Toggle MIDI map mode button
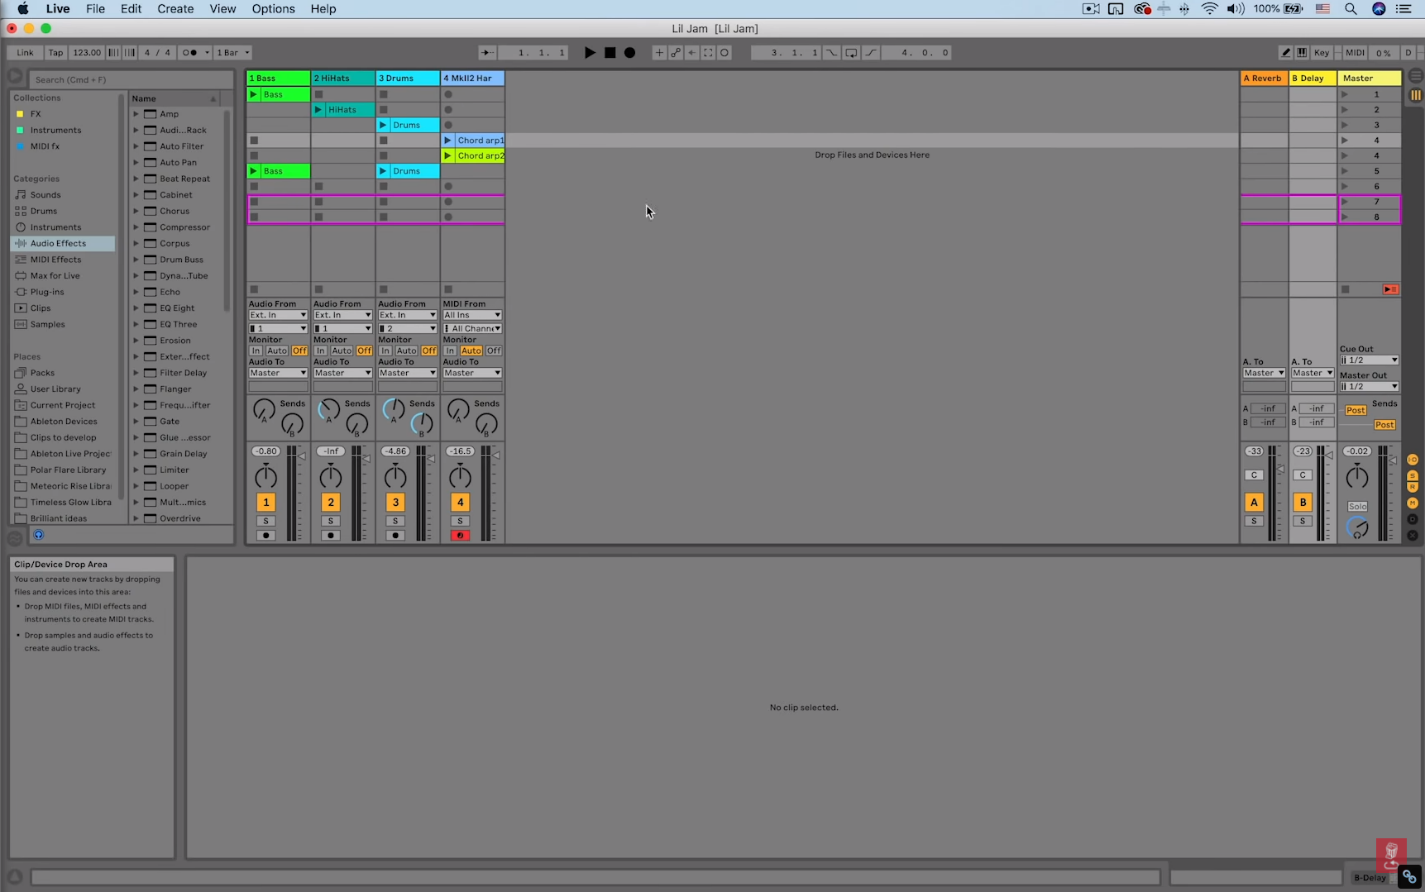The width and height of the screenshot is (1425, 892). [x=1355, y=53]
